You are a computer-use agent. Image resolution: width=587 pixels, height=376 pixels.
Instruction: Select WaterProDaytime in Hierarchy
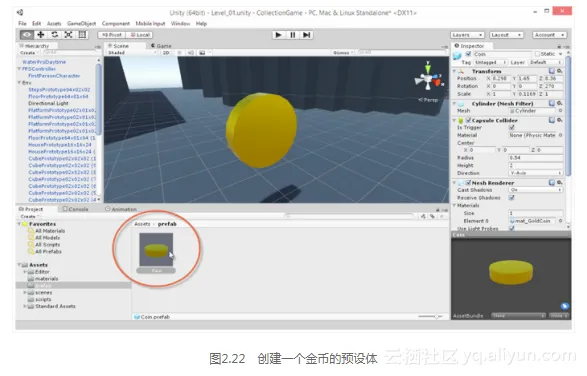point(44,62)
